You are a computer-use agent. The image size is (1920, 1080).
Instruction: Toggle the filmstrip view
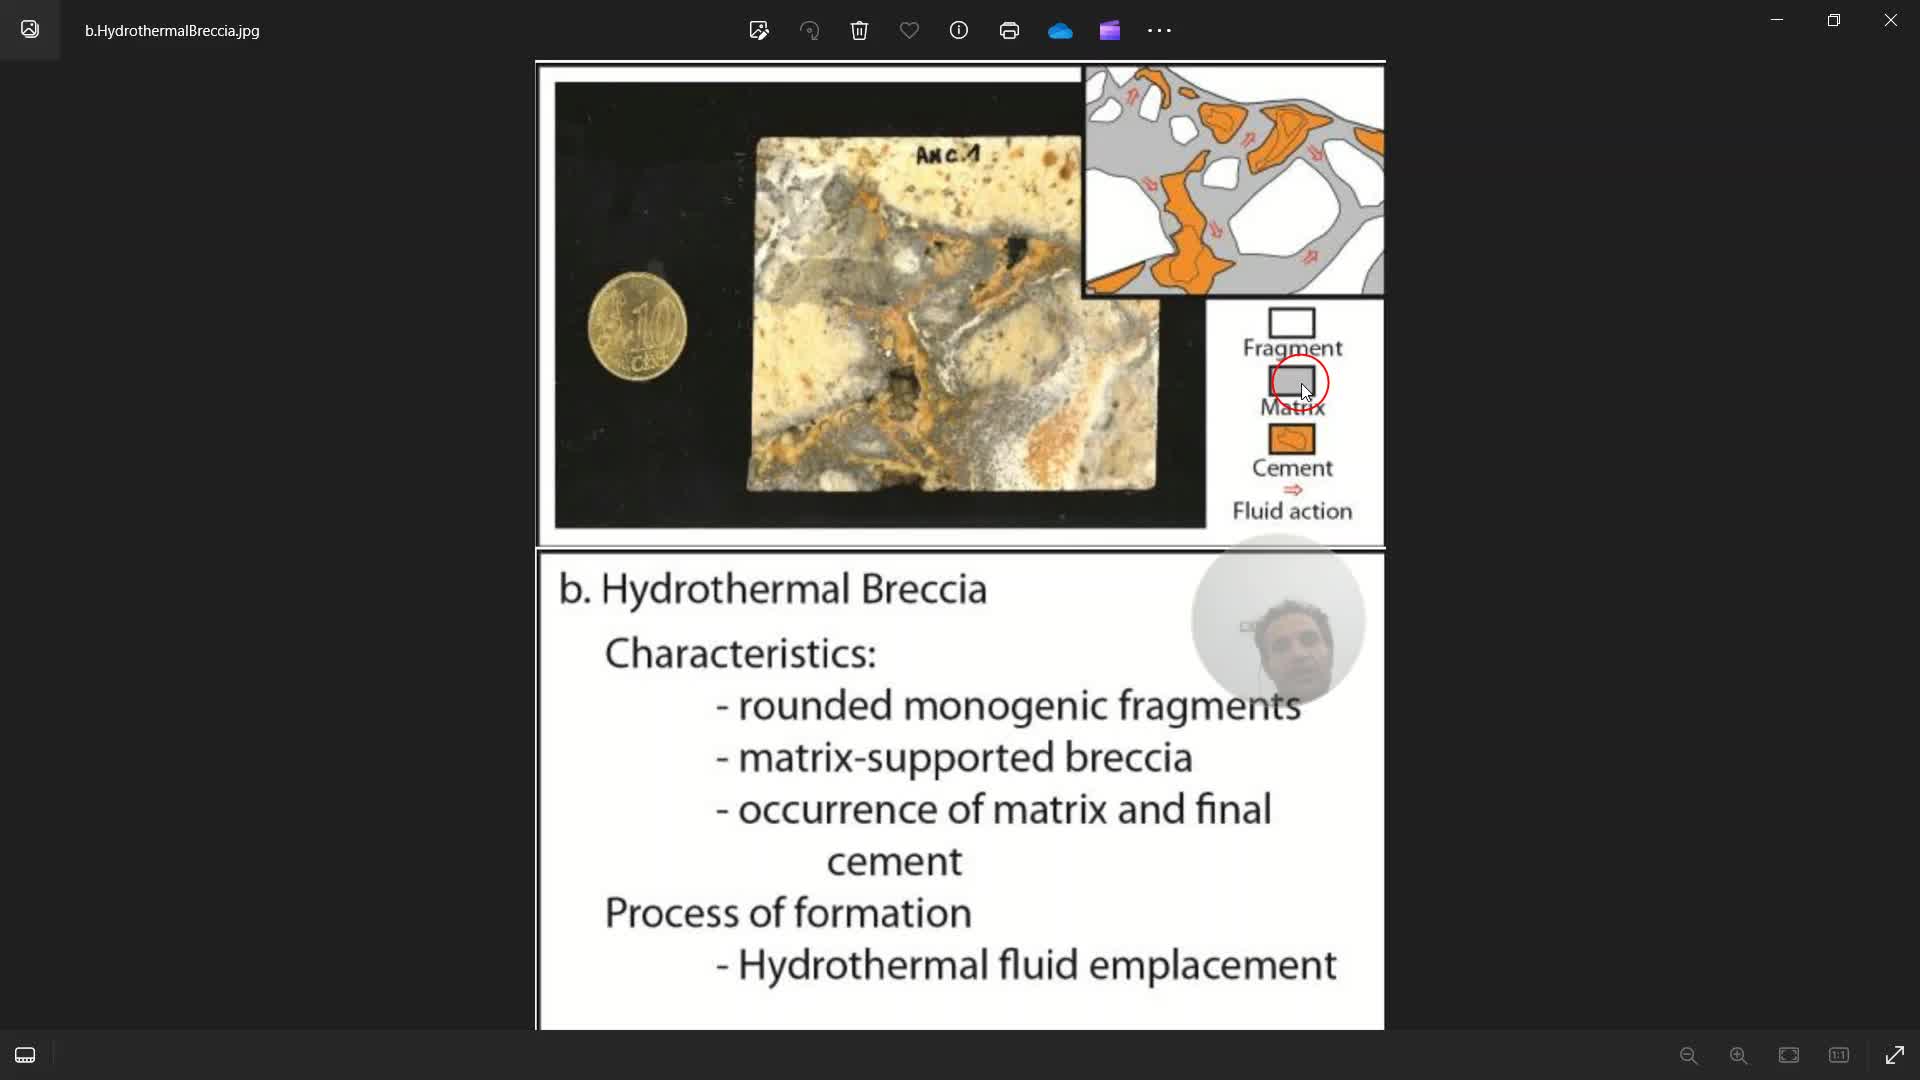point(25,1055)
